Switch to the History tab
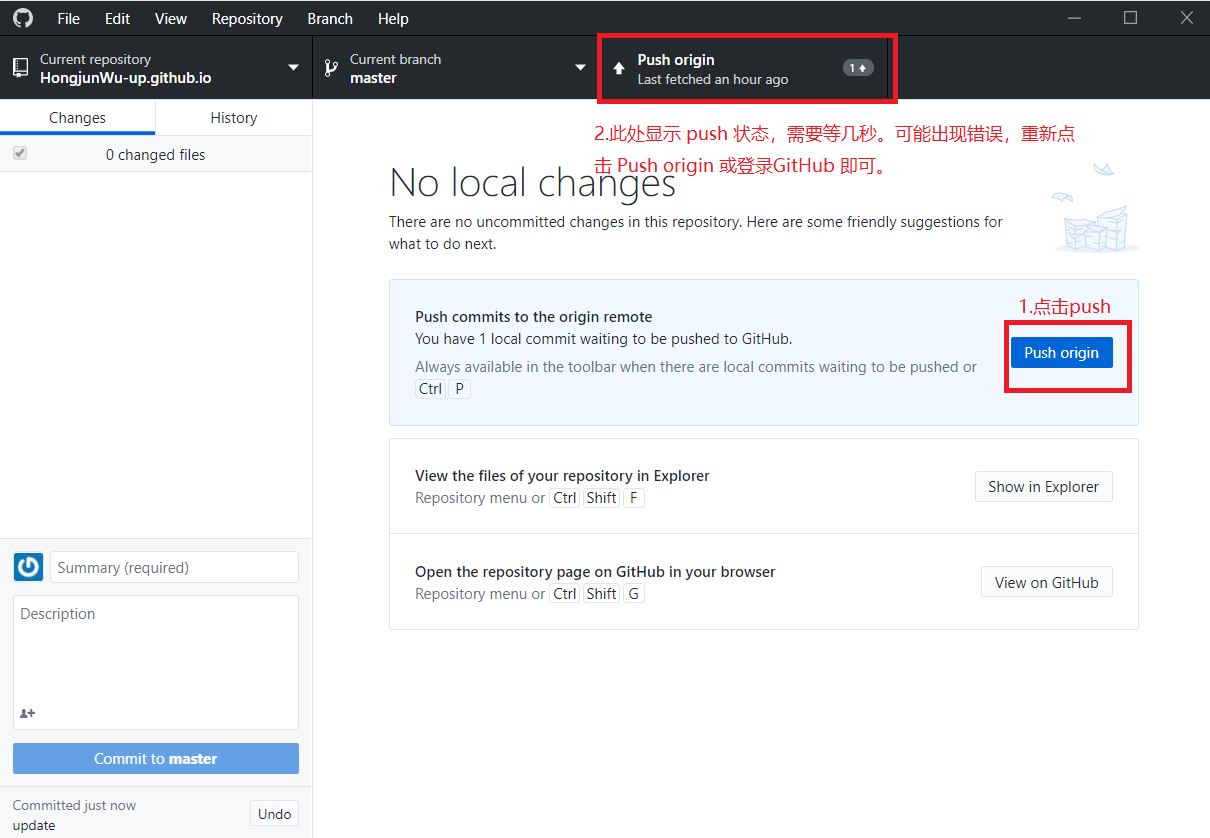1210x838 pixels. [234, 118]
